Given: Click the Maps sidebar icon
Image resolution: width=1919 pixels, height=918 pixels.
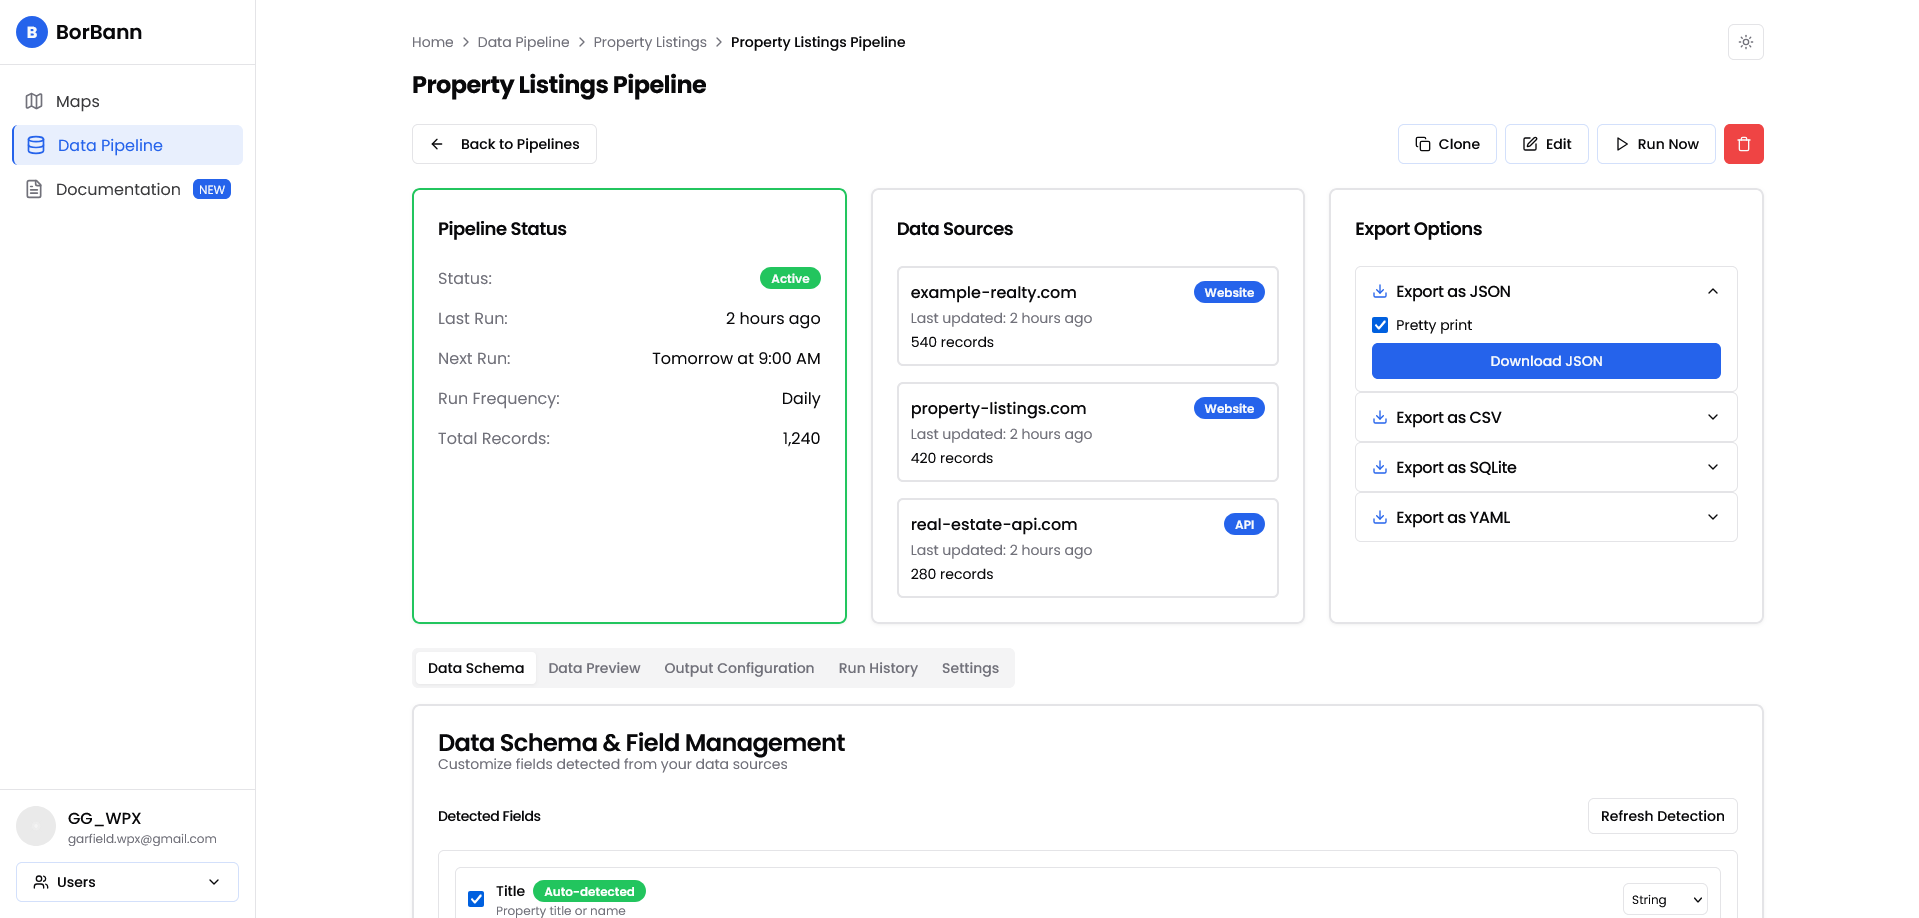Looking at the screenshot, I should [34, 101].
